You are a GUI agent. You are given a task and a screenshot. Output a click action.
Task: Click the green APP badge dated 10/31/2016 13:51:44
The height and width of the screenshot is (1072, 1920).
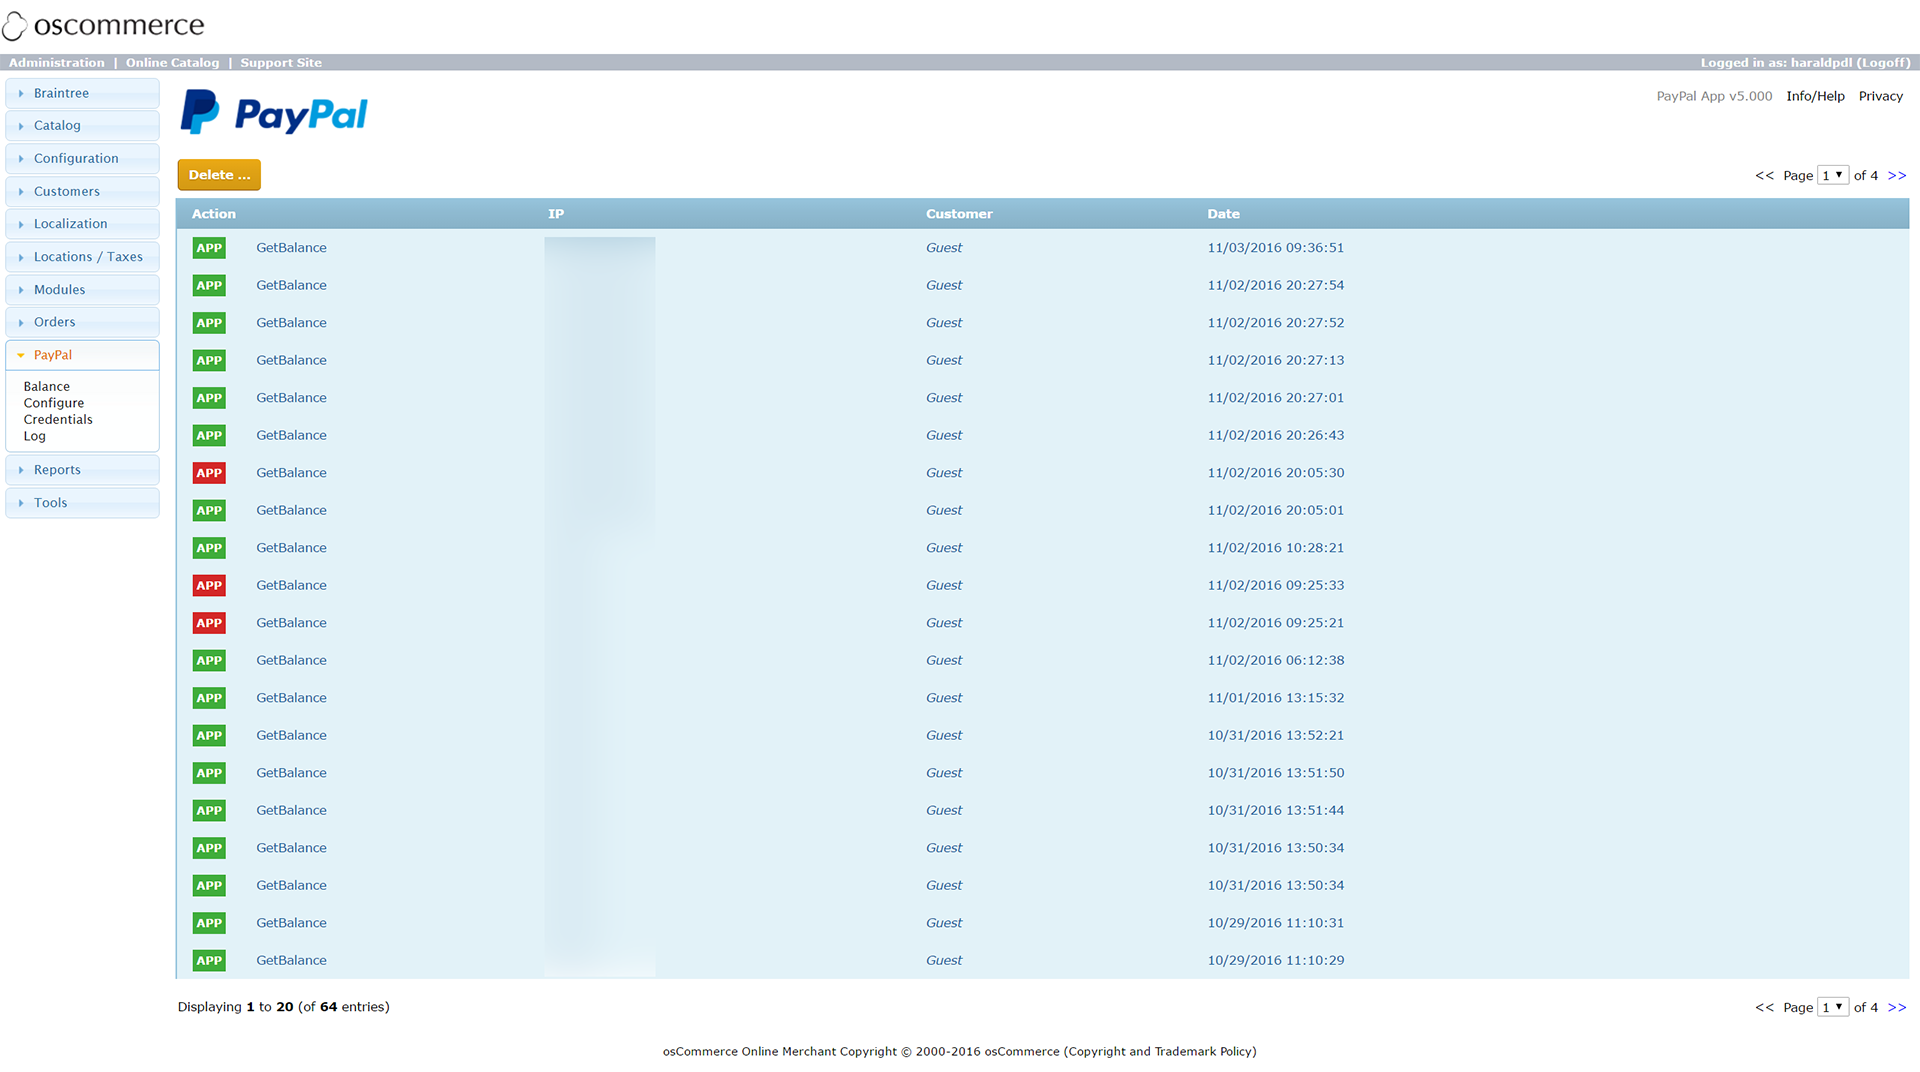coord(209,811)
